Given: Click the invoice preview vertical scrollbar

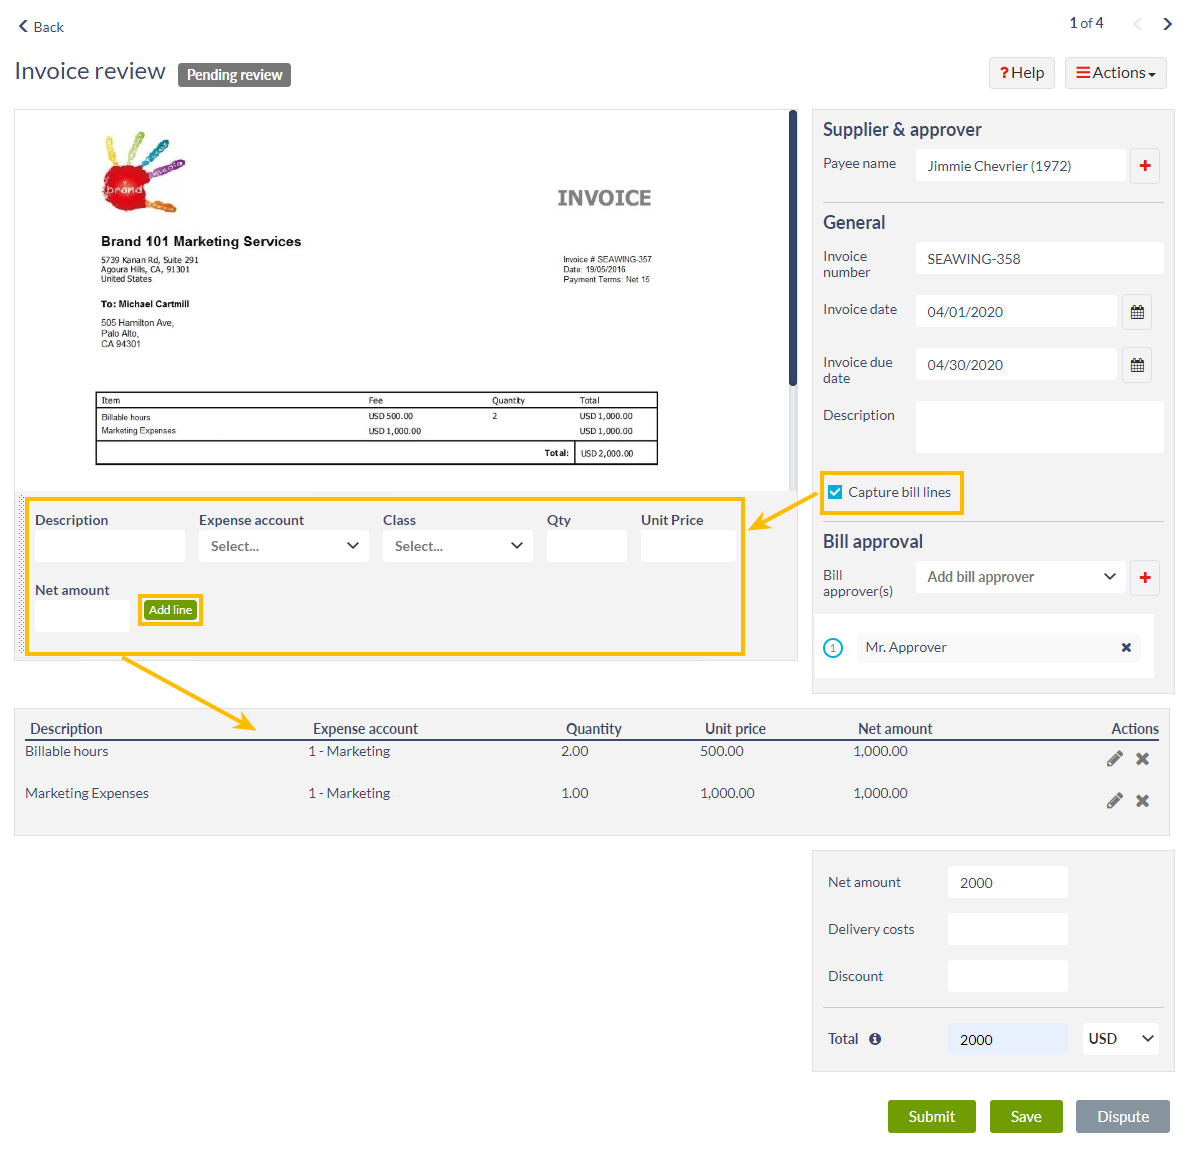Looking at the screenshot, I should 793,248.
